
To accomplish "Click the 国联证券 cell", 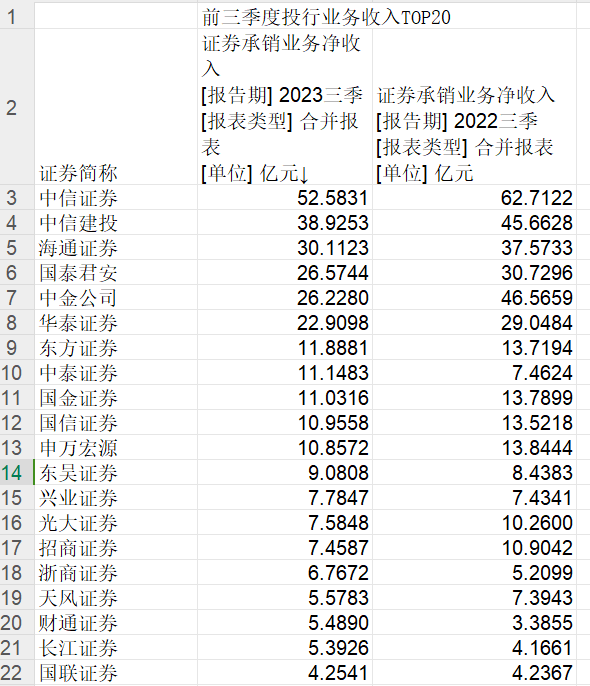I will 116,672.
